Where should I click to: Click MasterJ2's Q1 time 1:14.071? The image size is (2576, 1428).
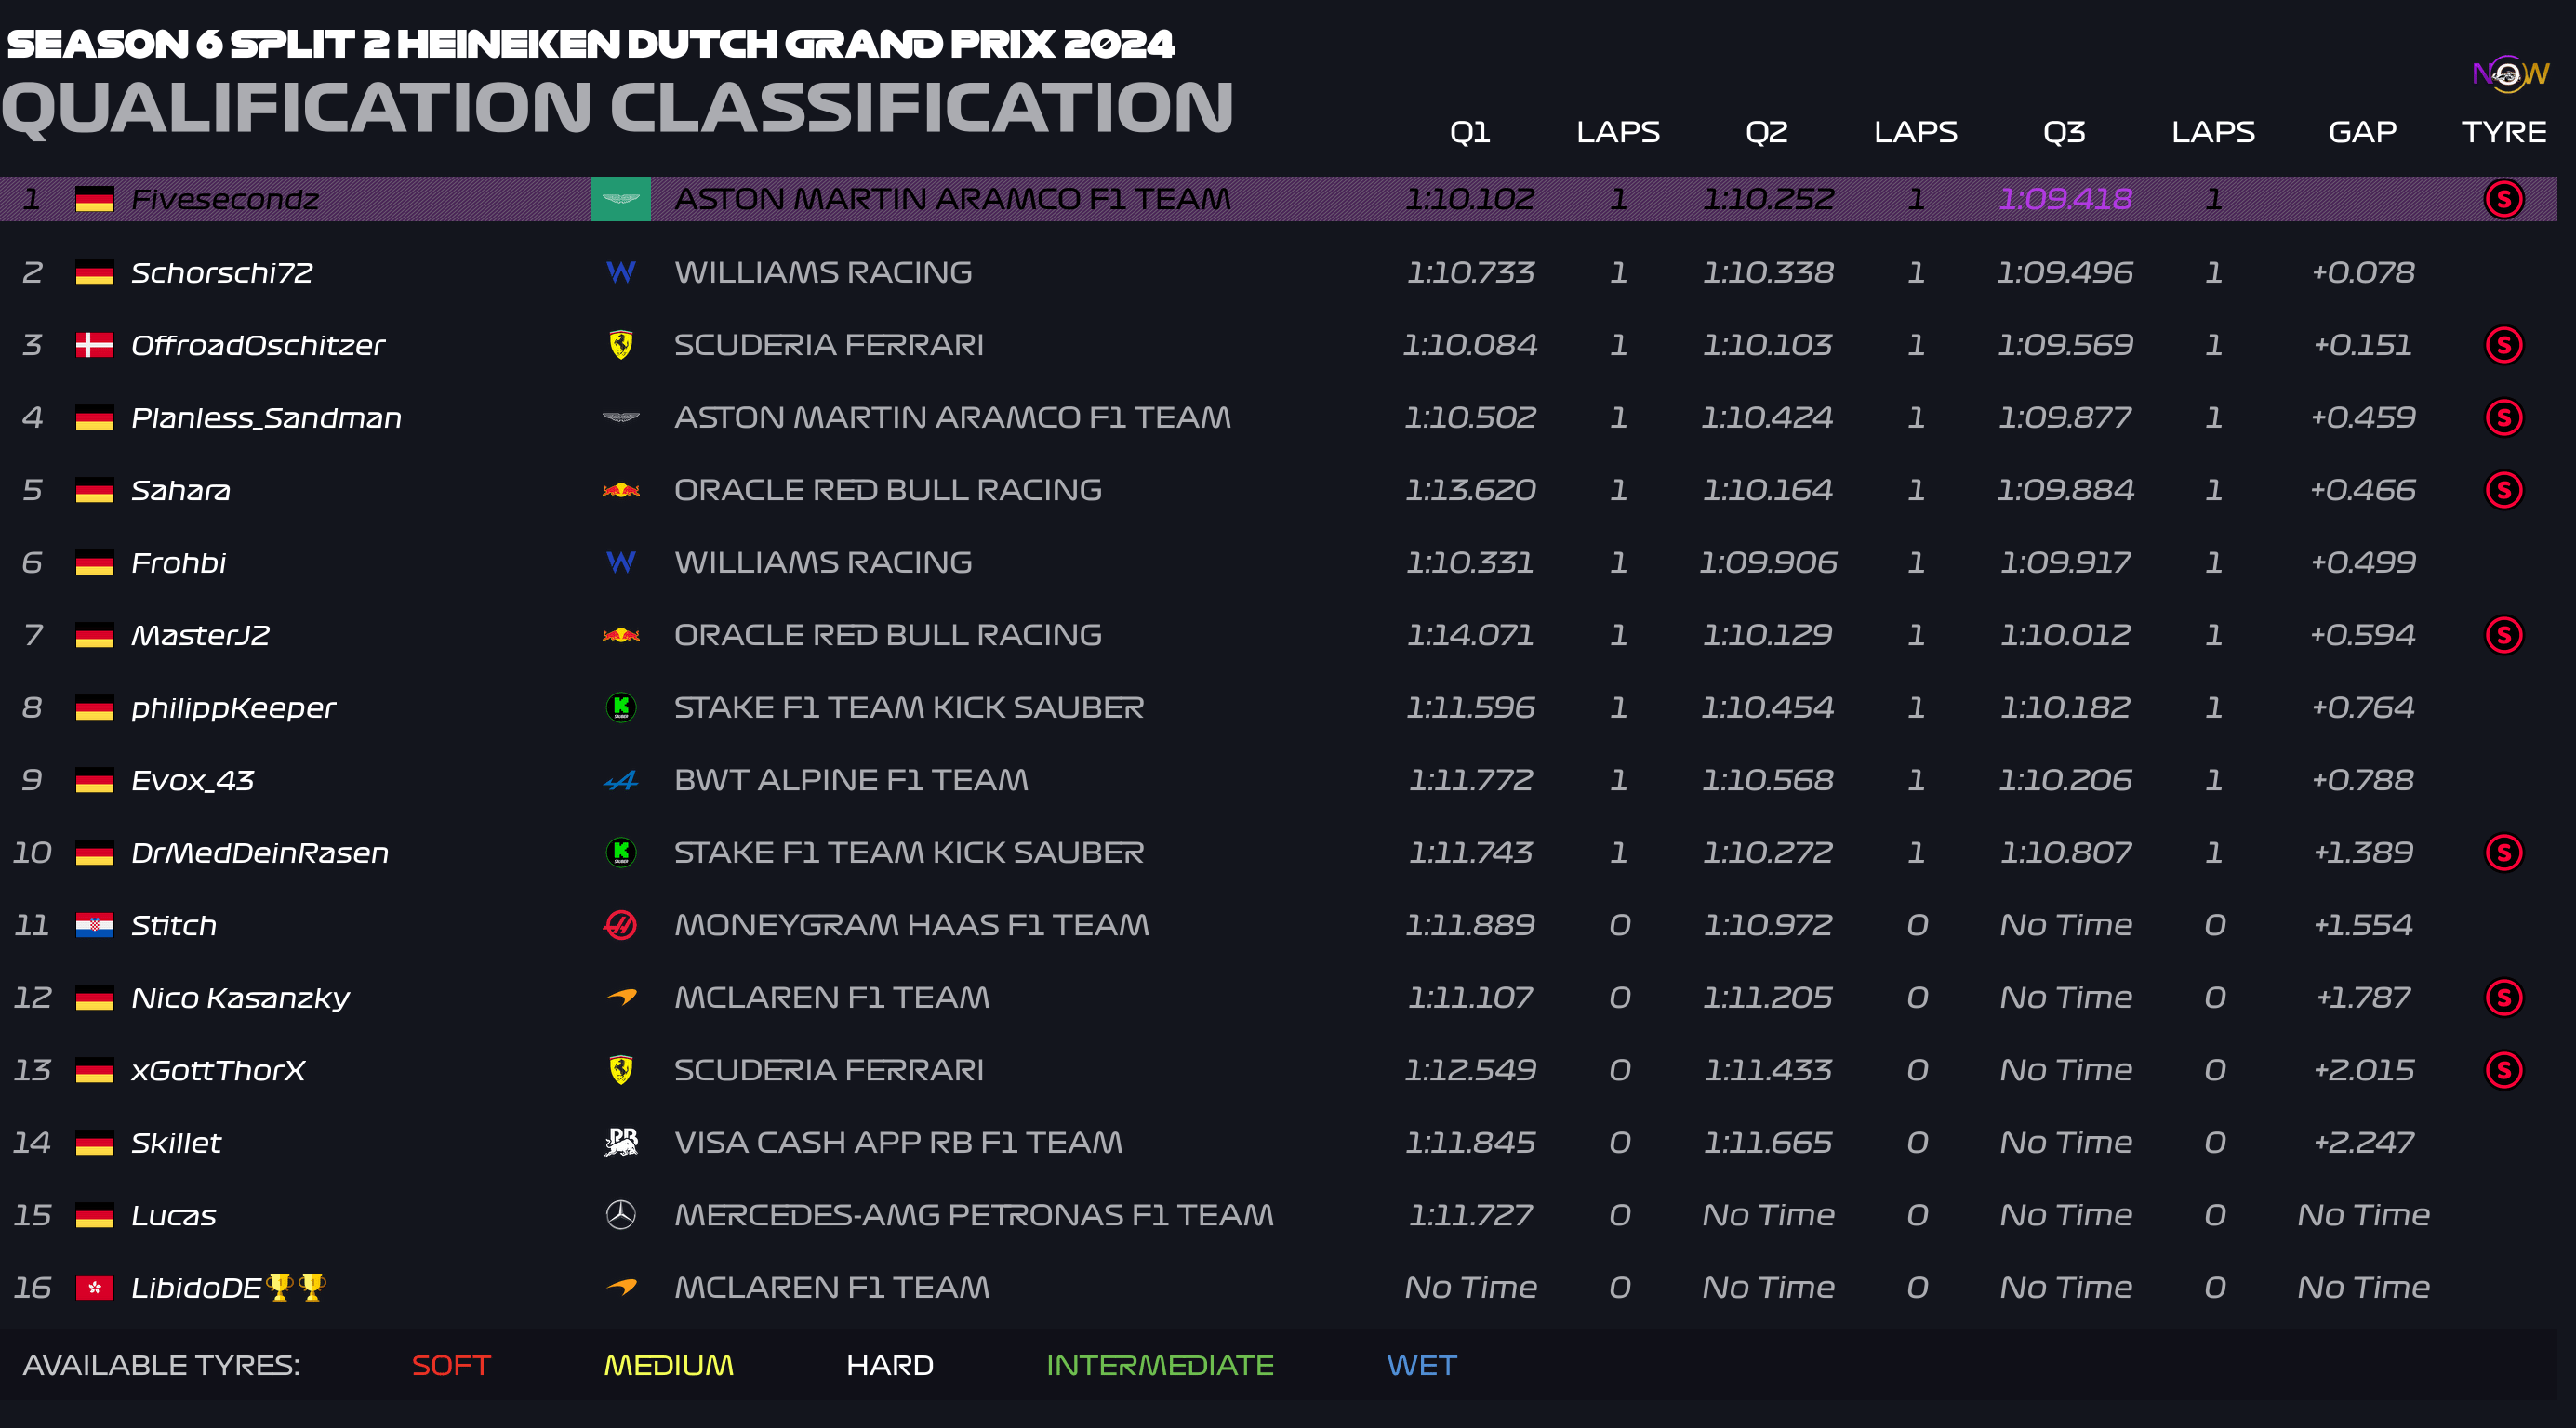pyautogui.click(x=1470, y=635)
